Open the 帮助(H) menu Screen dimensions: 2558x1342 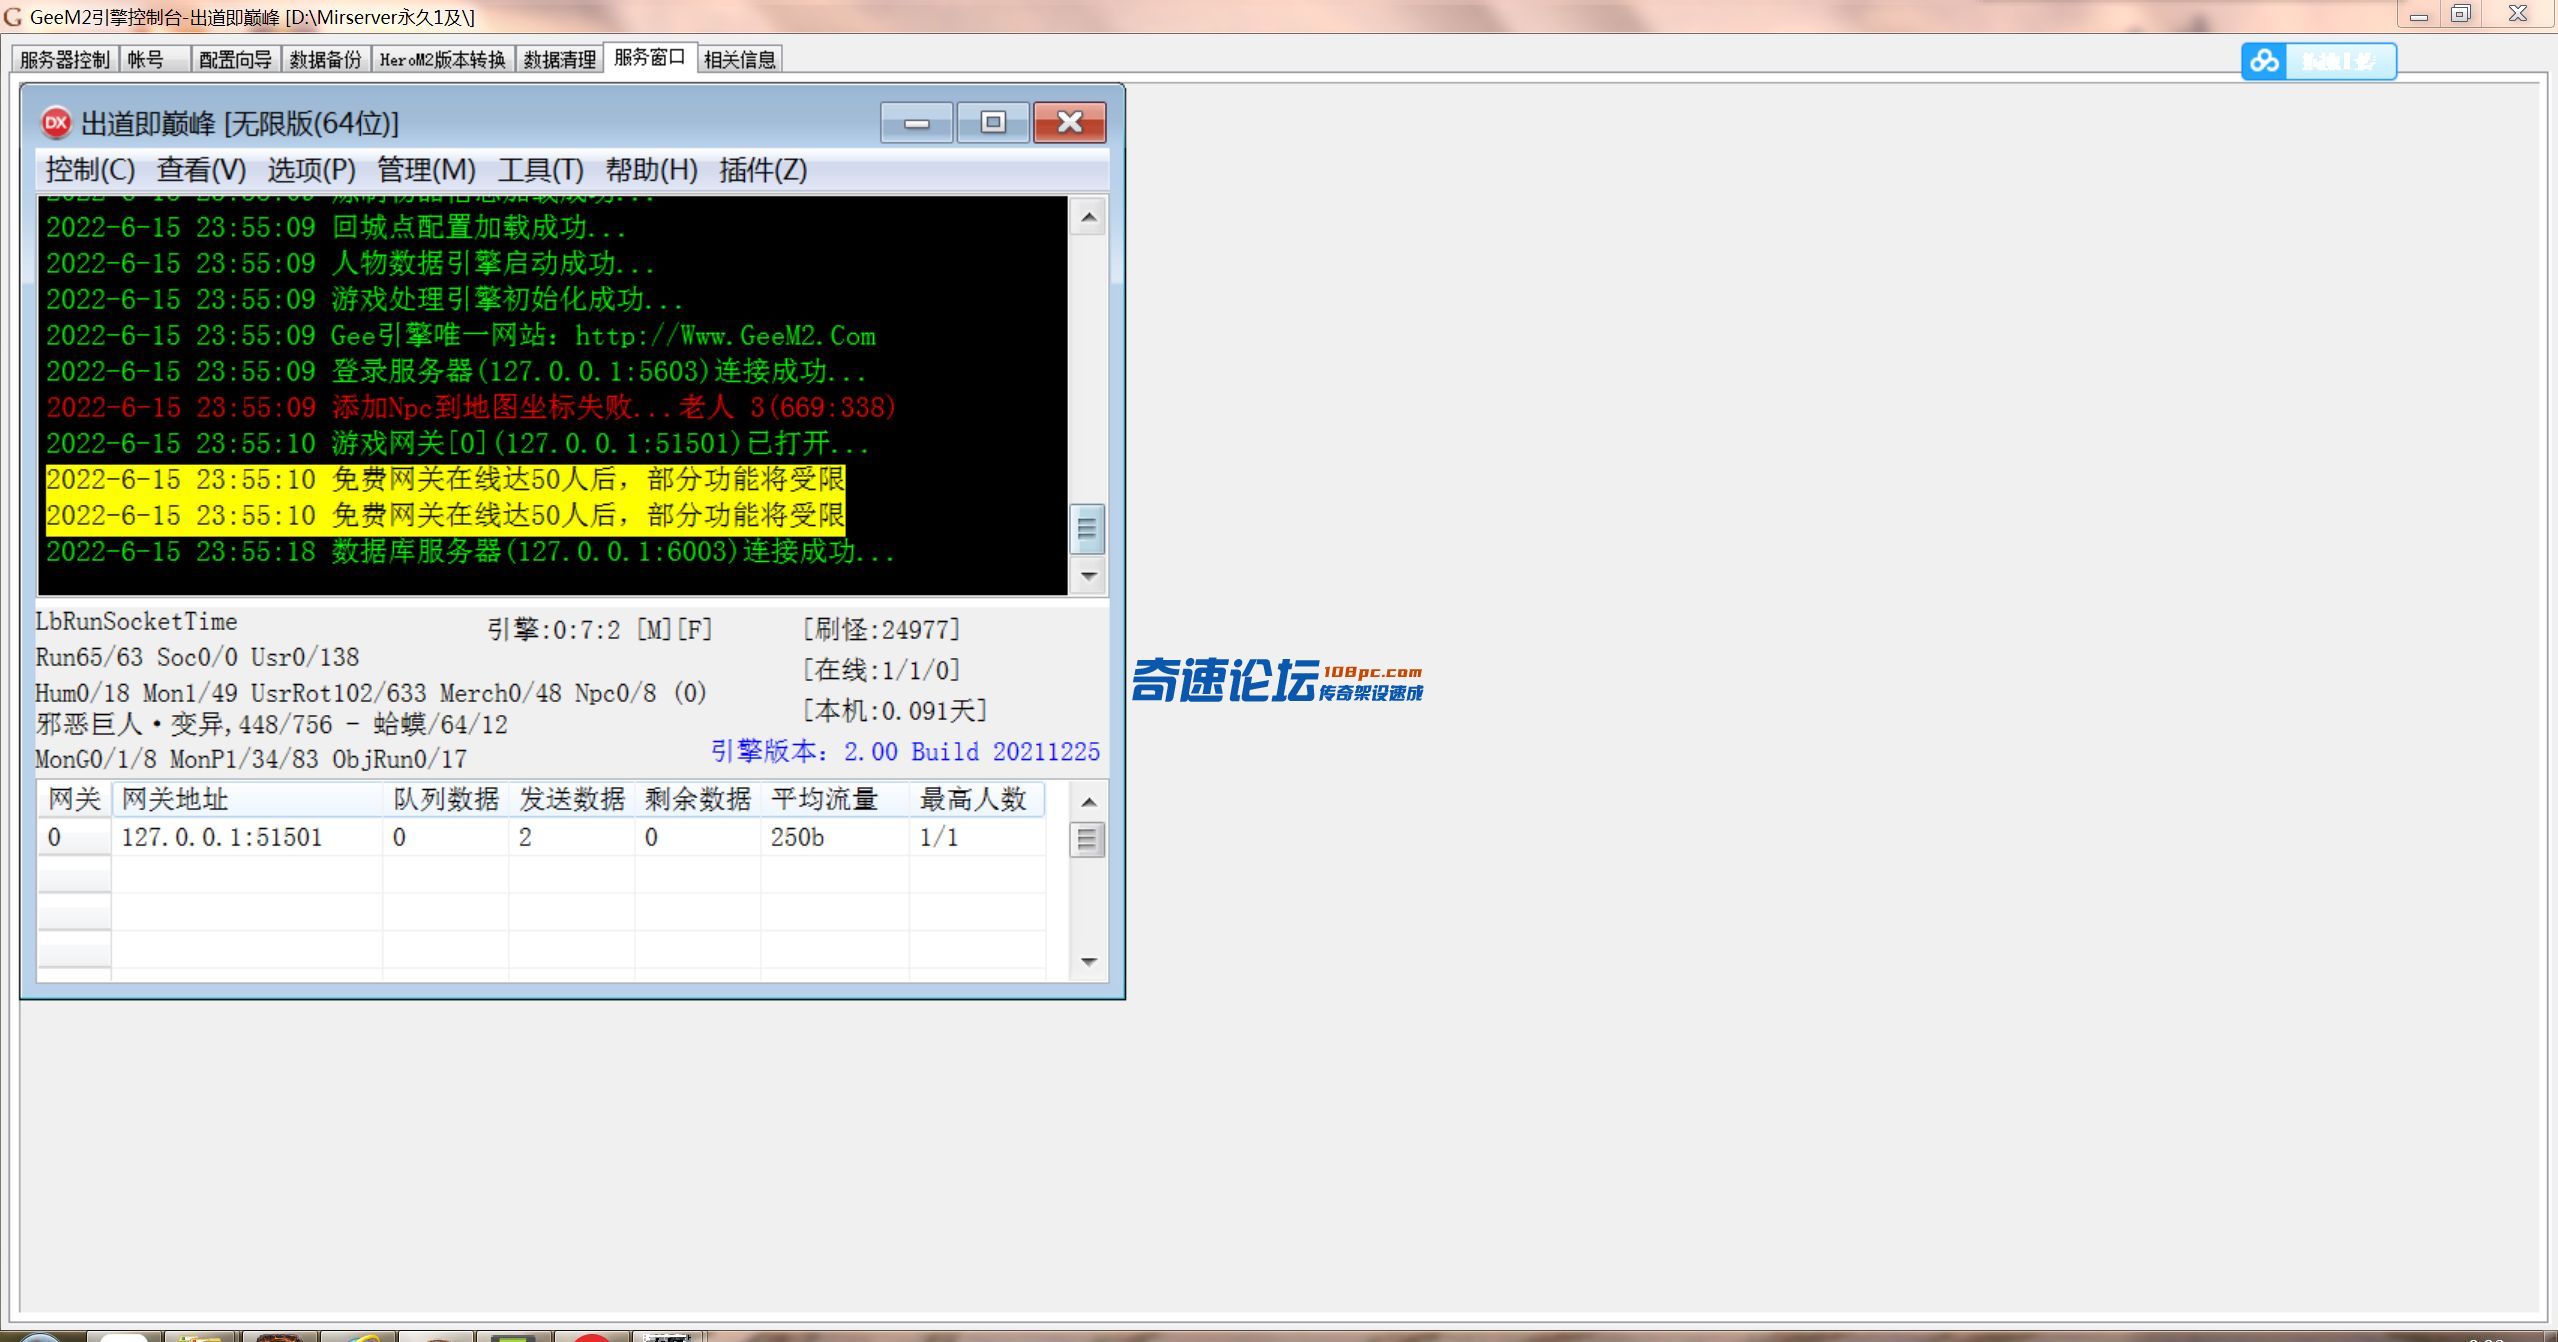[x=651, y=170]
